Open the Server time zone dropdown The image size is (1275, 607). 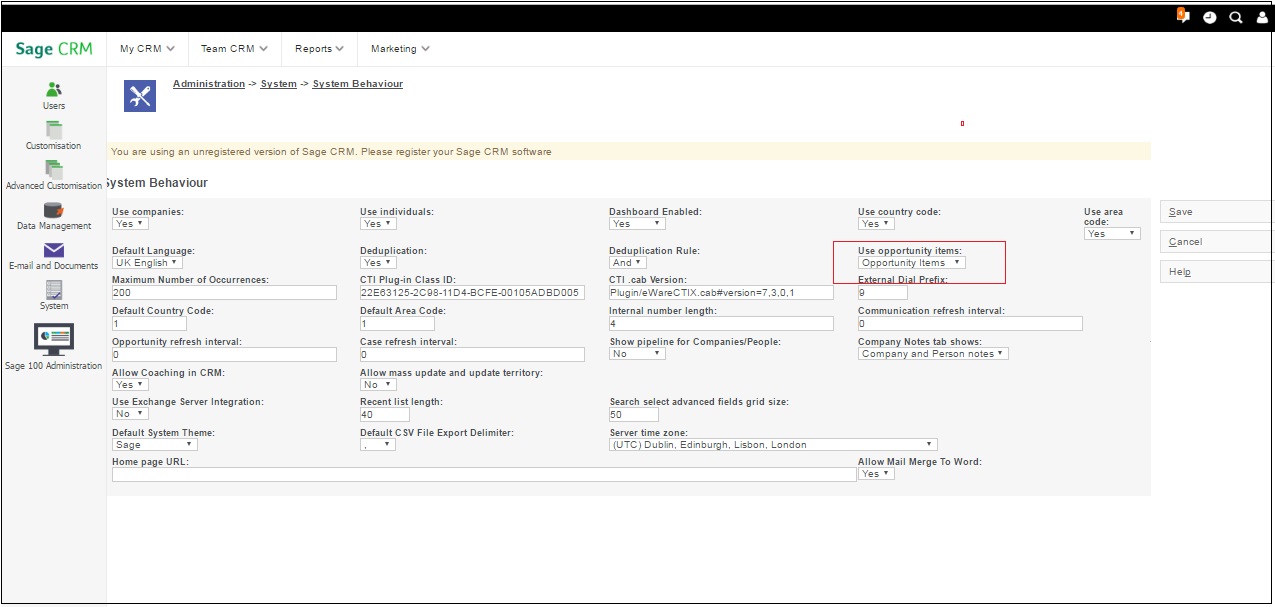773,445
